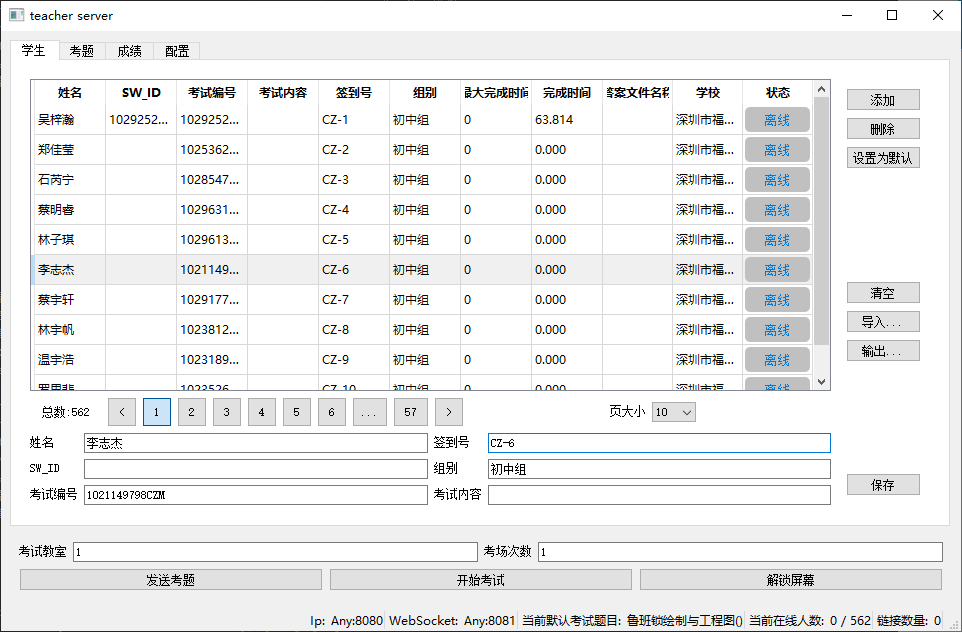The height and width of the screenshot is (632, 962).
Task: Click the 添加 button
Action: tap(882, 100)
